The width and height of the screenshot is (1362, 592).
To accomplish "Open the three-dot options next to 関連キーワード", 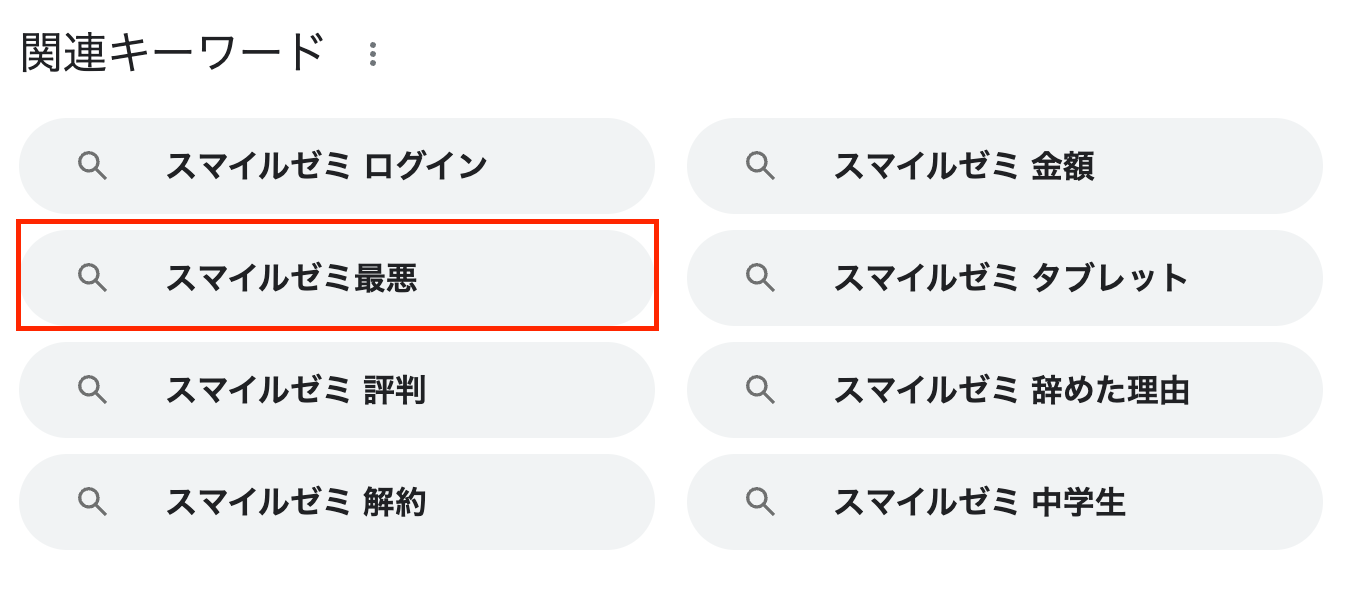I will coord(373,52).
